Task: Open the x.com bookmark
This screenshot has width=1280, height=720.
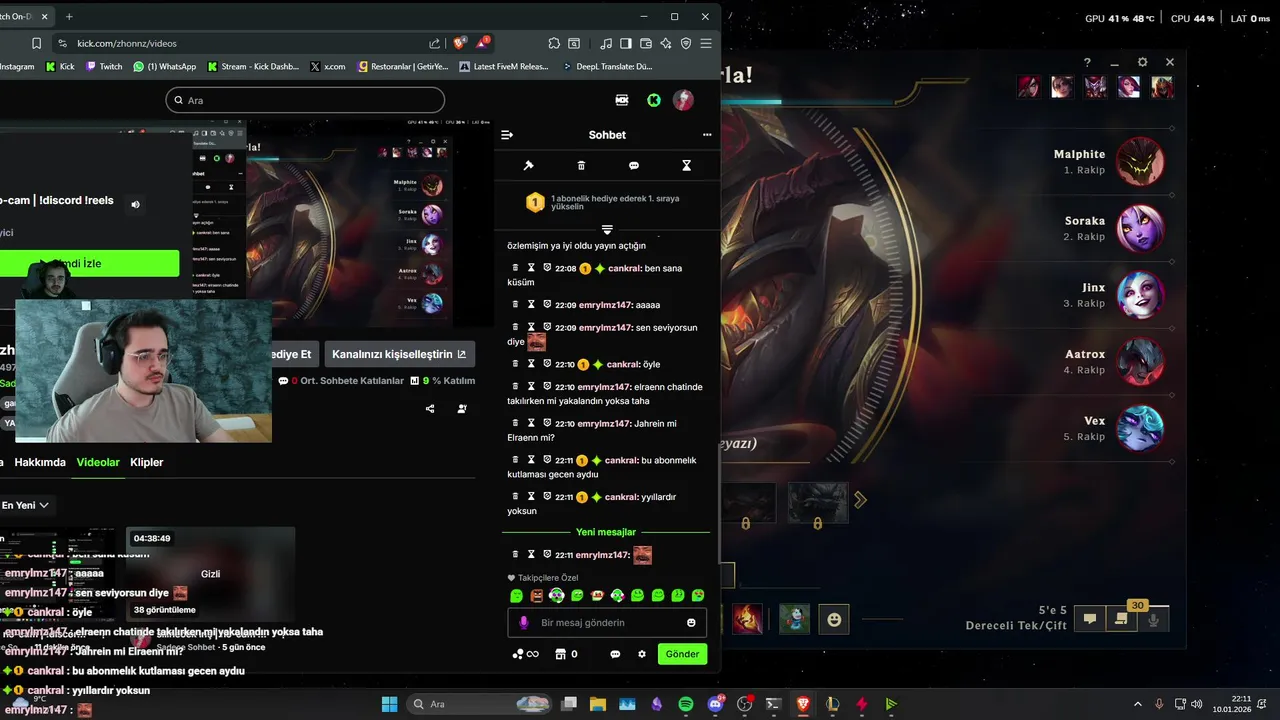Action: pos(328,67)
